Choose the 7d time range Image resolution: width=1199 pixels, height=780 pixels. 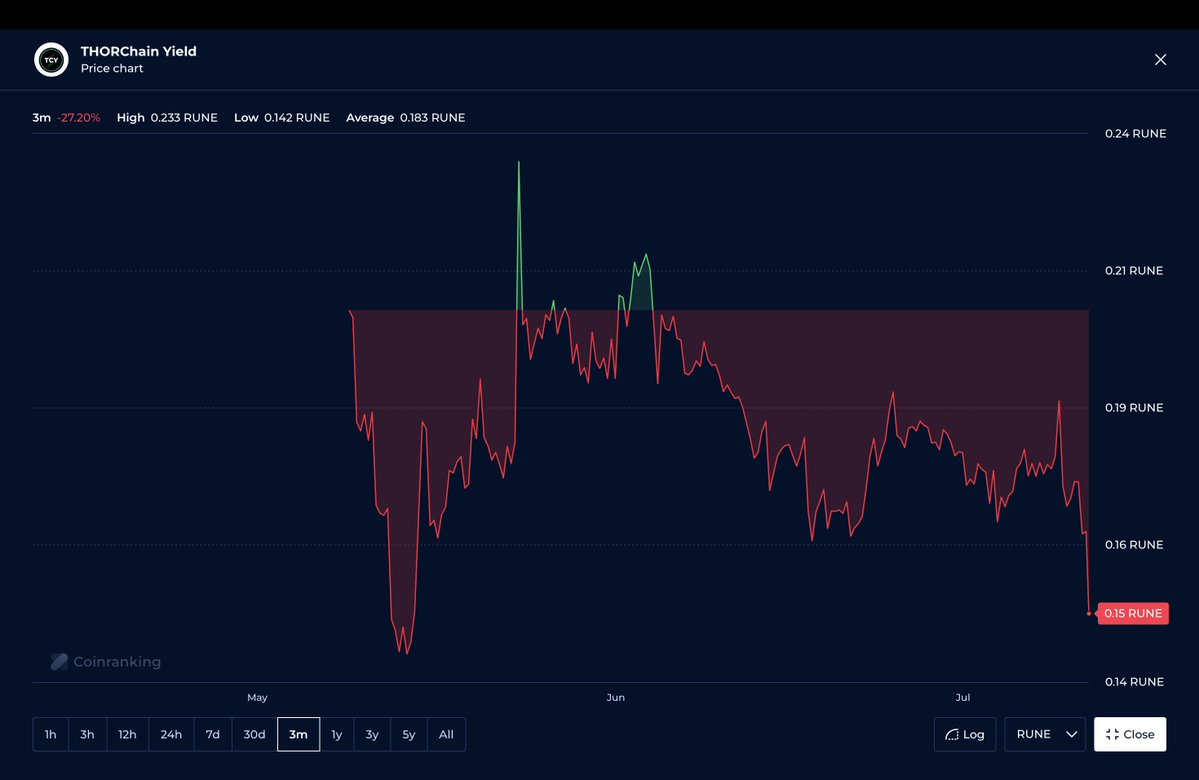(213, 734)
